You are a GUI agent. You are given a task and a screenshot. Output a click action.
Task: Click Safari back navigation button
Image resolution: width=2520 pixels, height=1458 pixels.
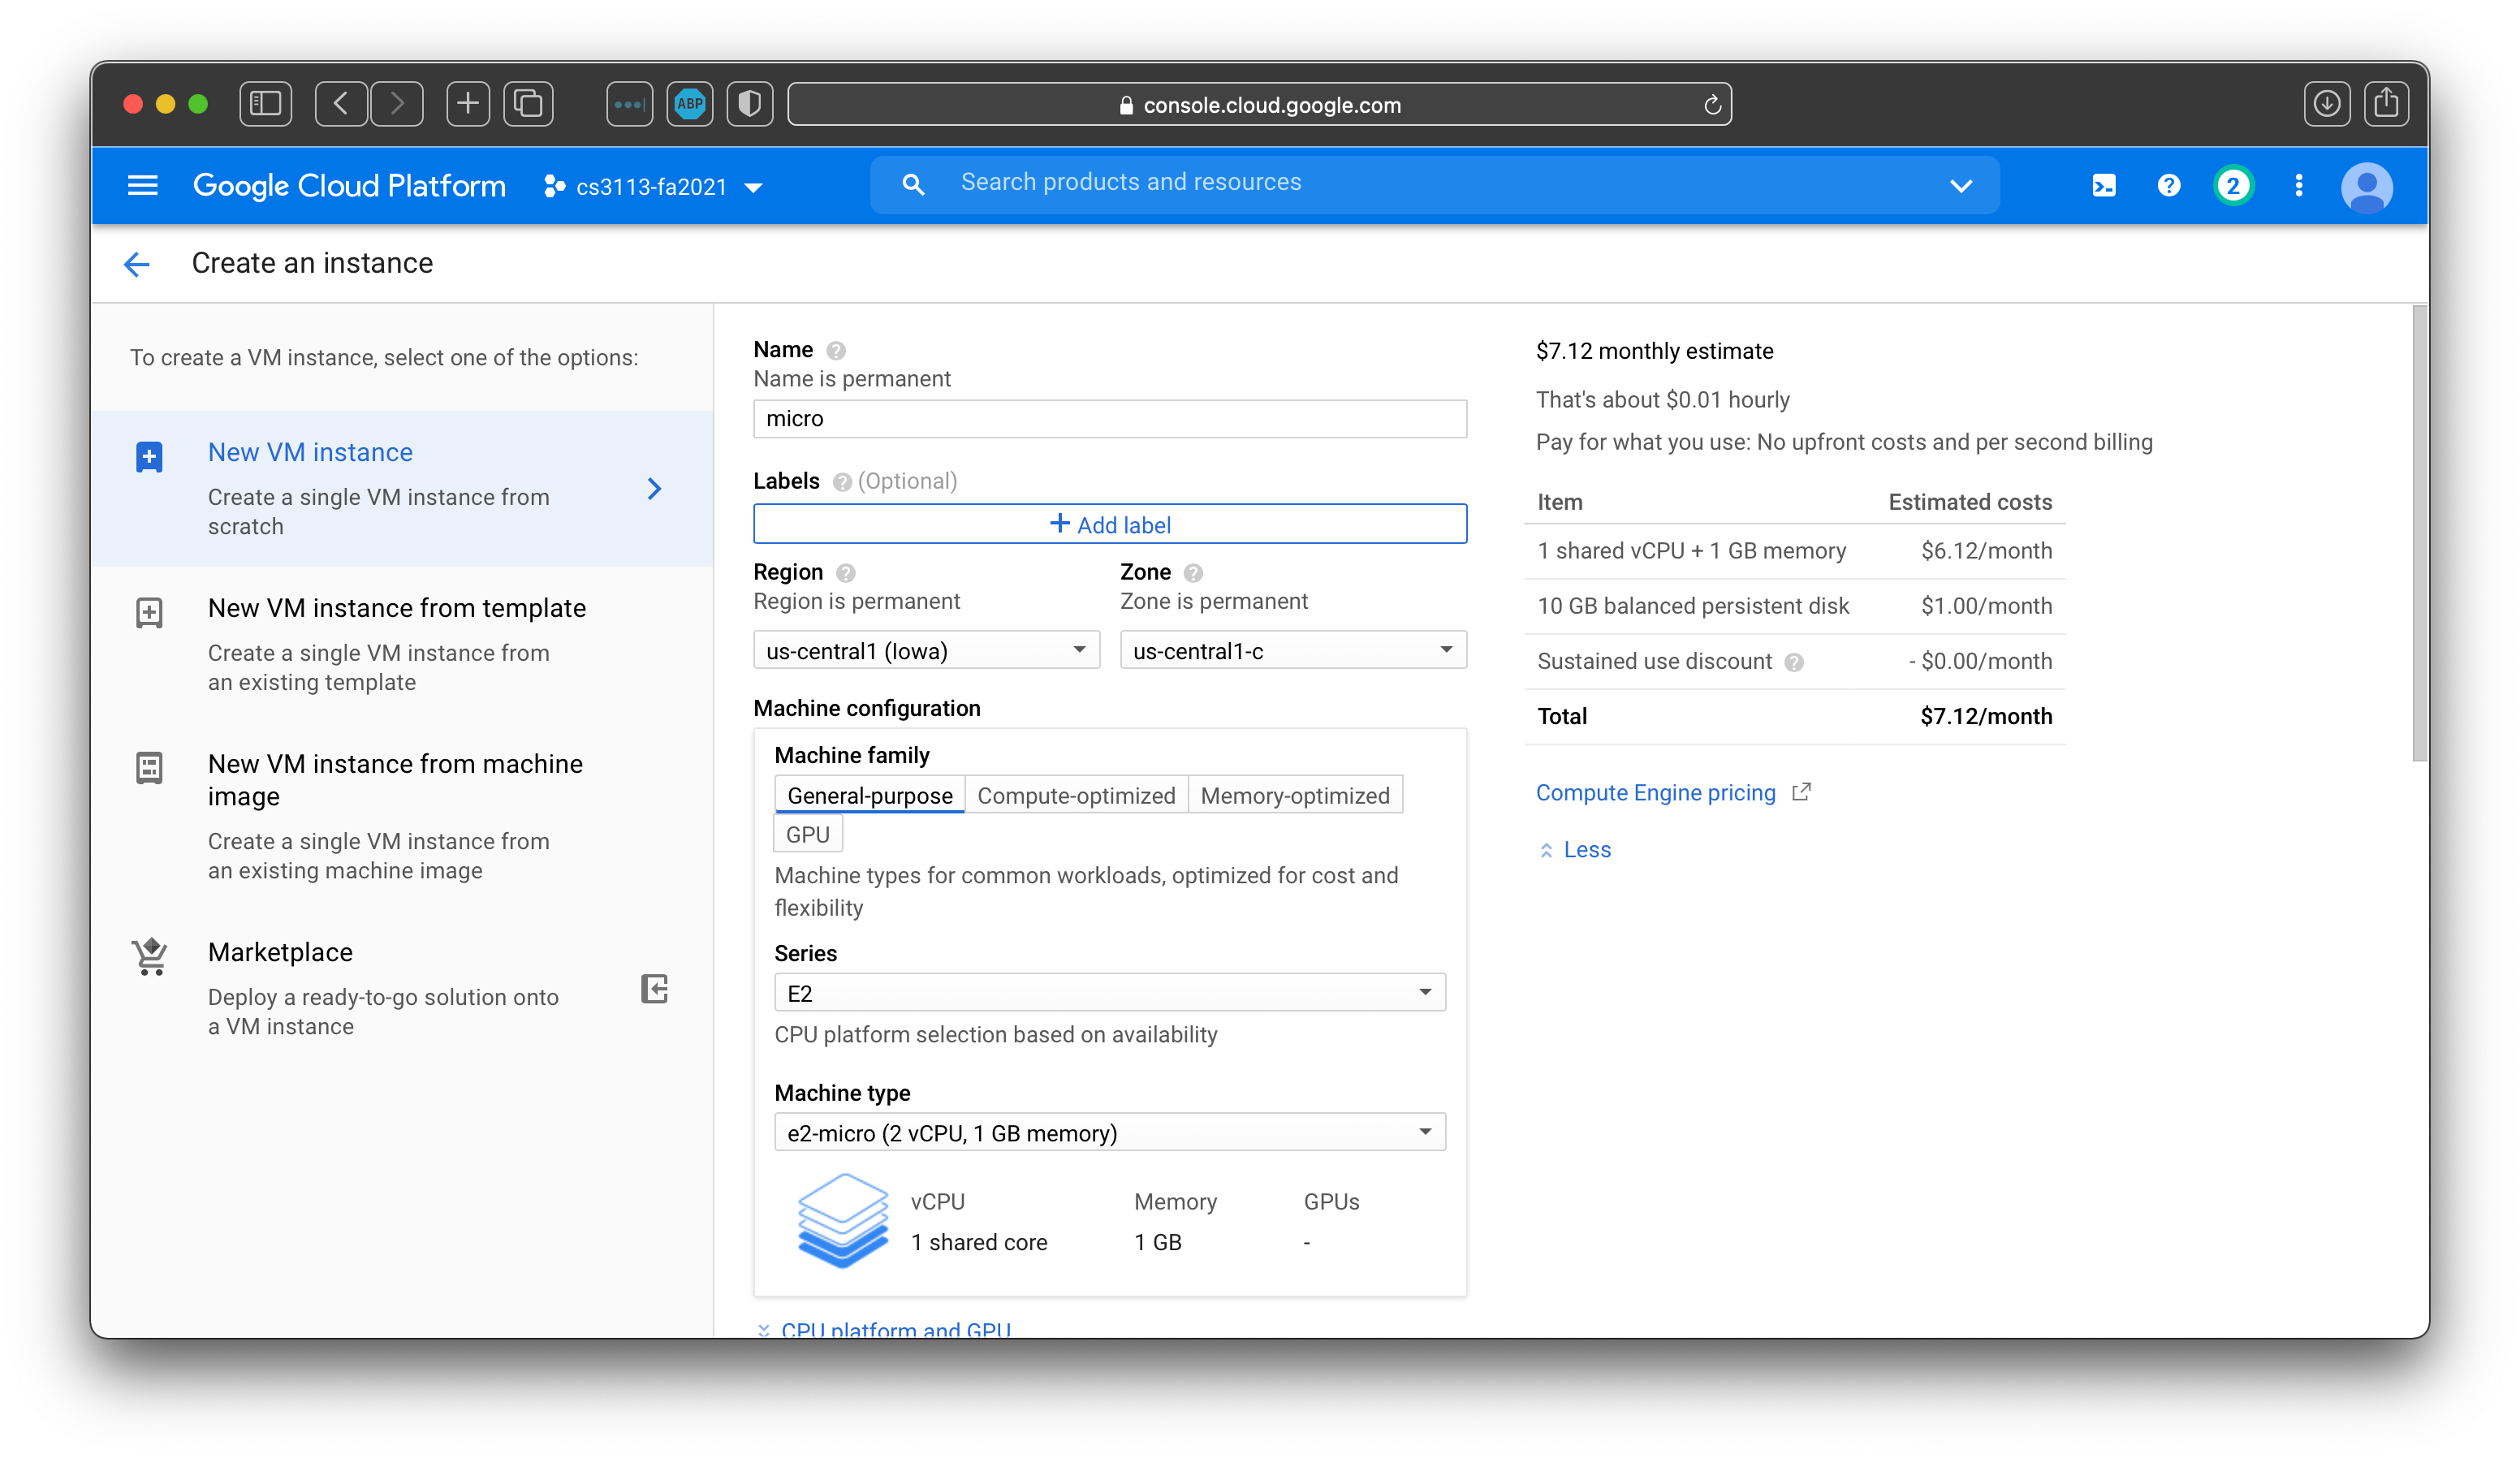click(x=341, y=104)
